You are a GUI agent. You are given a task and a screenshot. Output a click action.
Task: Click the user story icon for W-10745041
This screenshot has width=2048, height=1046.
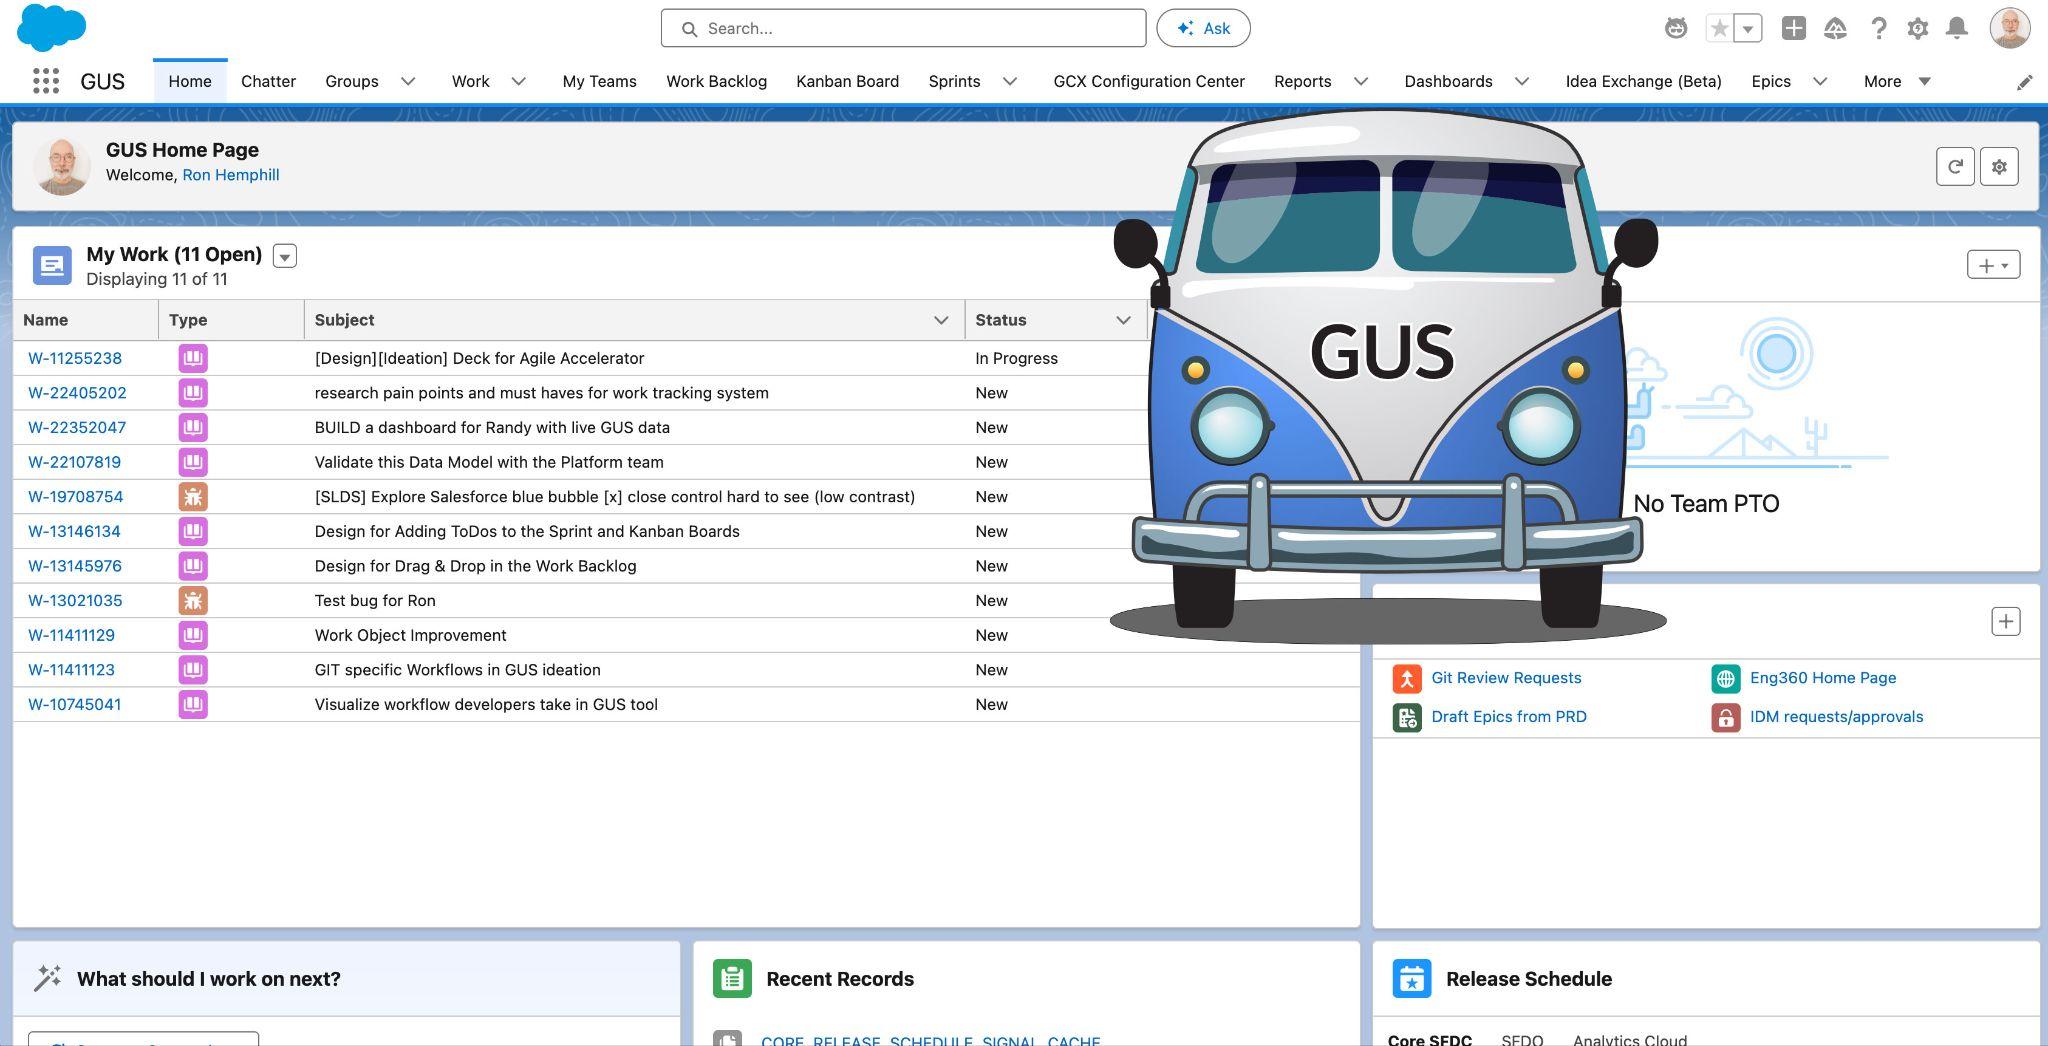[x=193, y=705]
